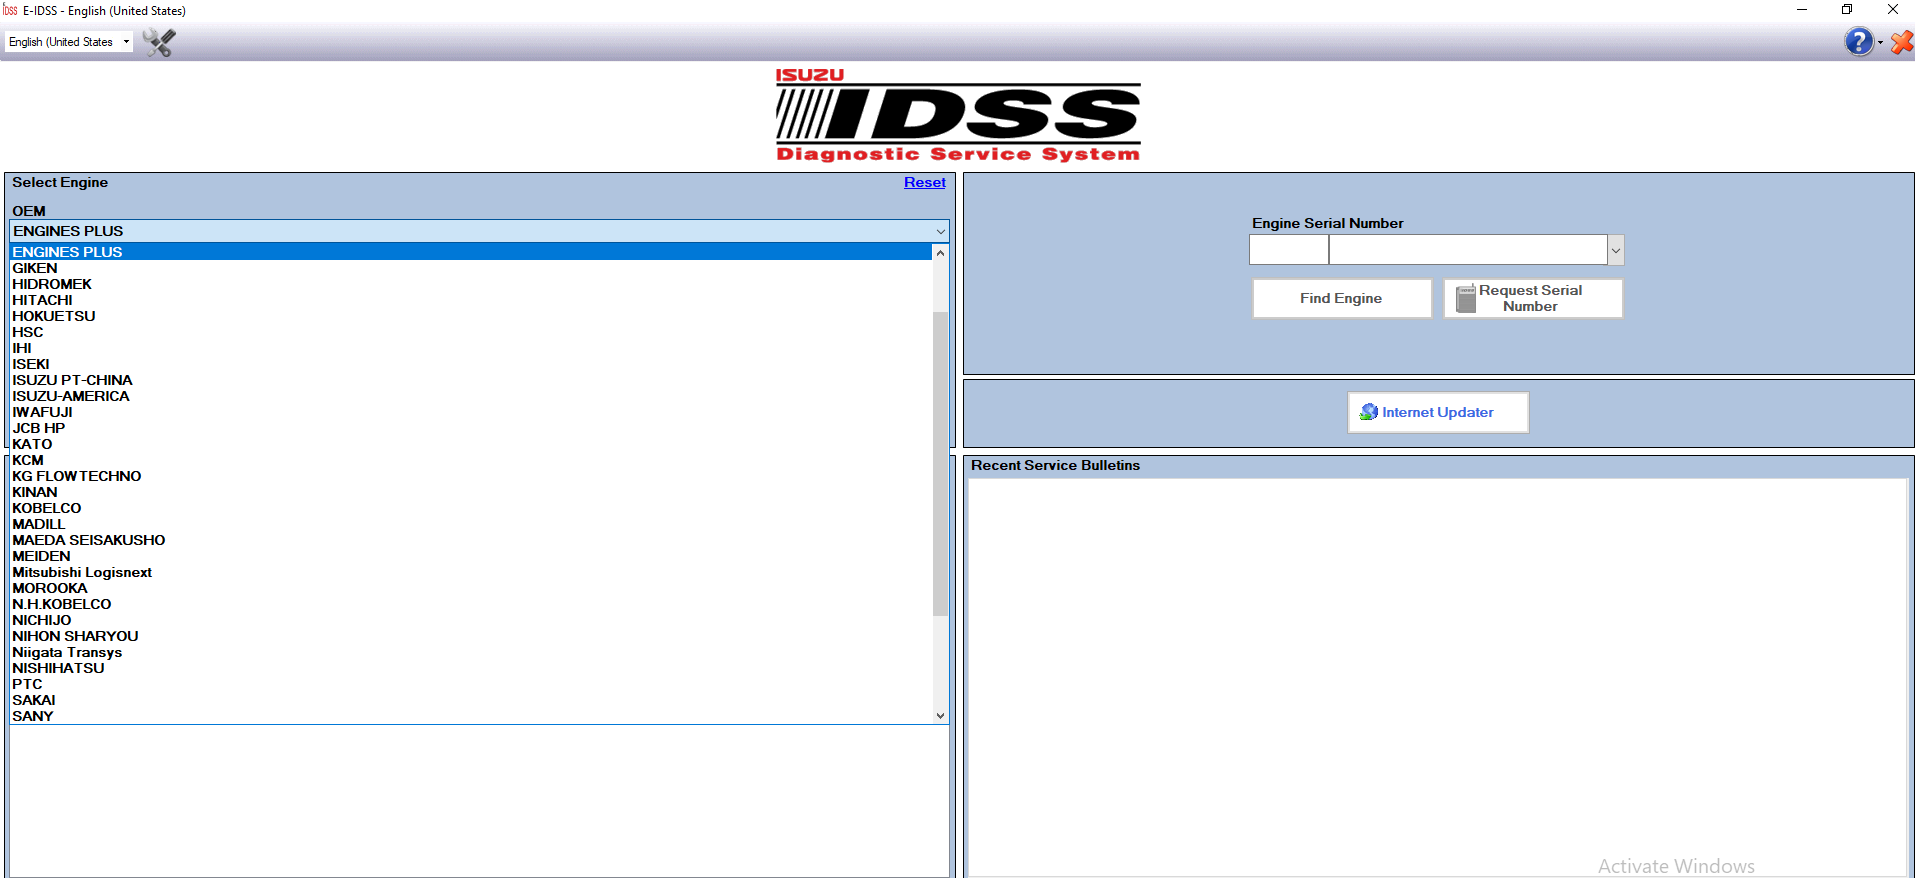Open the help menu arrow beside question mark
This screenshot has width=1915, height=878.
tap(1880, 43)
